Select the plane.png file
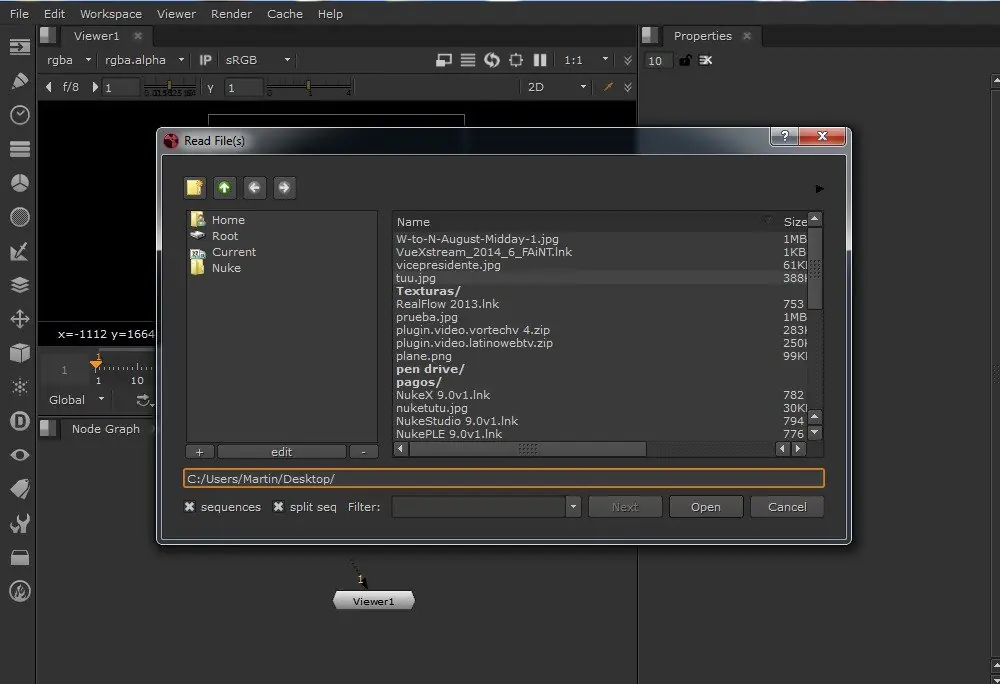1000x684 pixels. 423,356
